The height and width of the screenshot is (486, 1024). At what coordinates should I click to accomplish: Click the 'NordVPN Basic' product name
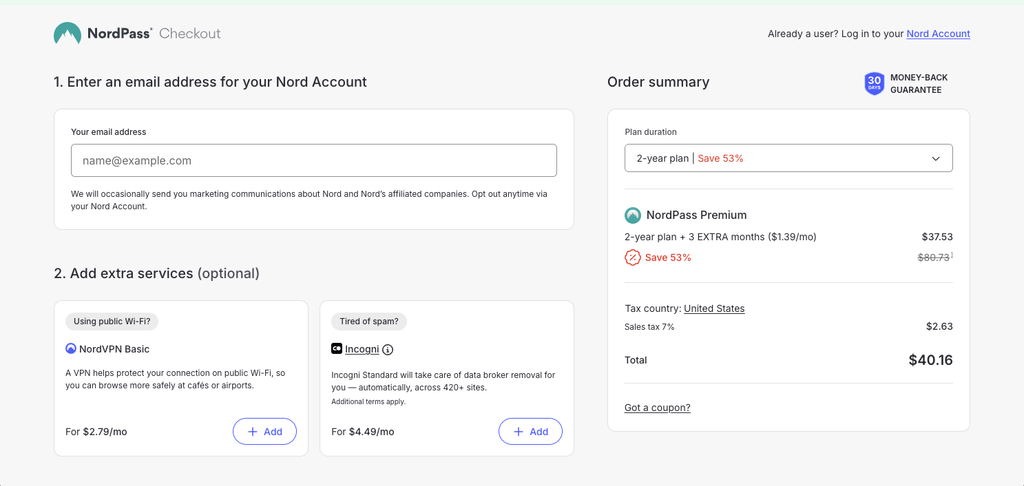coord(114,349)
